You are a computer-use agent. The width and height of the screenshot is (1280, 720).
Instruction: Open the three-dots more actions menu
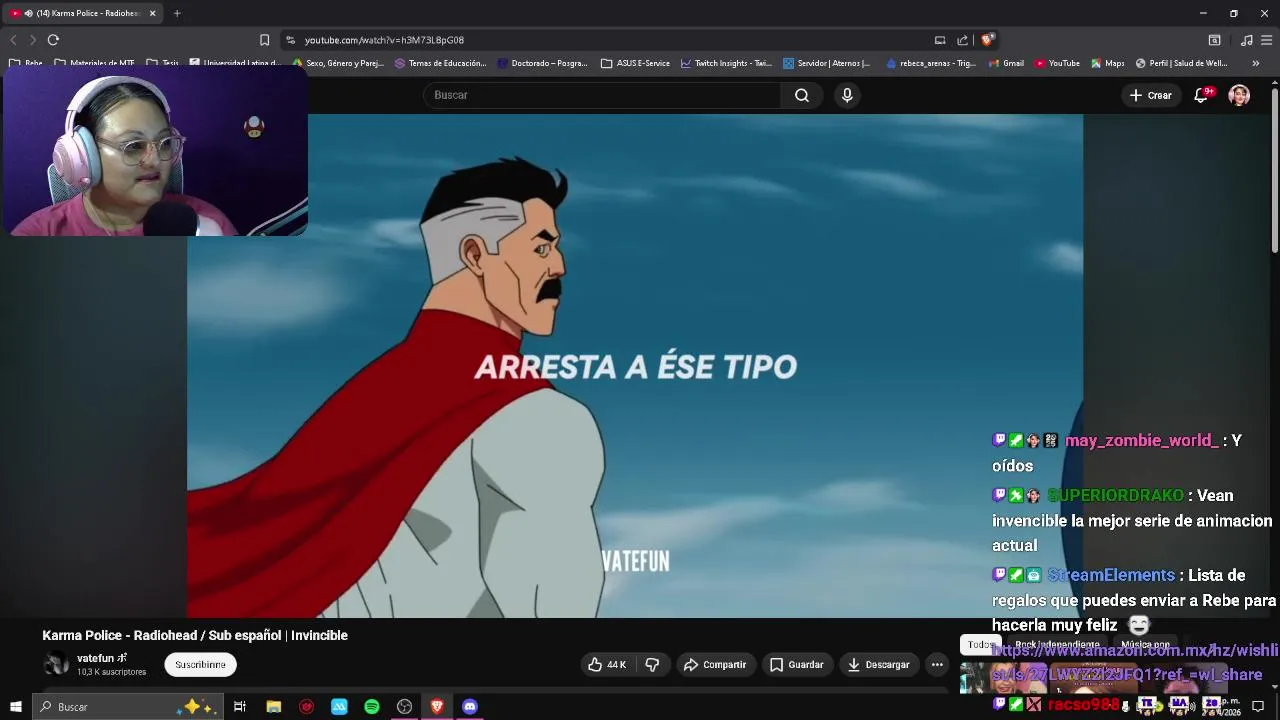coord(937,664)
